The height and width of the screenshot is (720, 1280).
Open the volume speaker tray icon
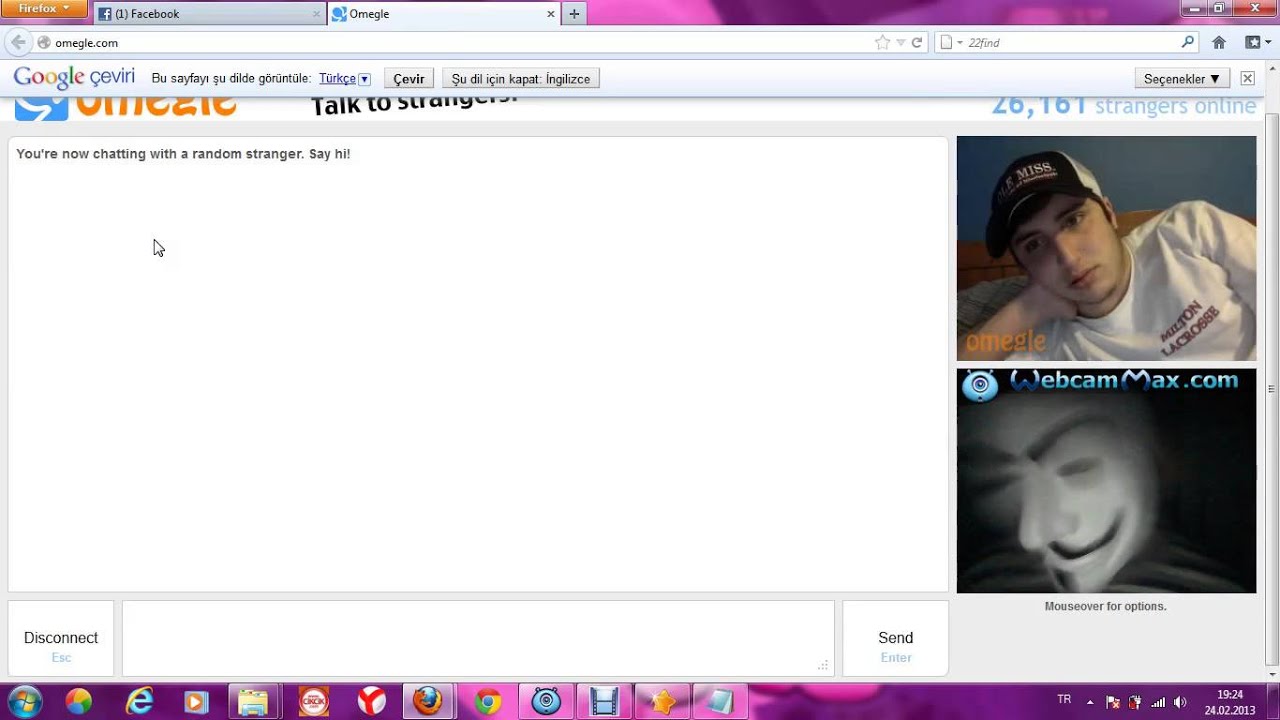click(1180, 702)
